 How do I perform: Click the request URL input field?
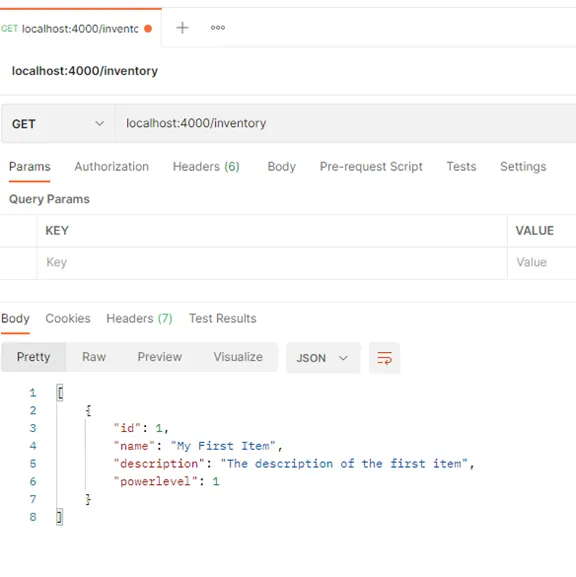pyautogui.click(x=345, y=123)
